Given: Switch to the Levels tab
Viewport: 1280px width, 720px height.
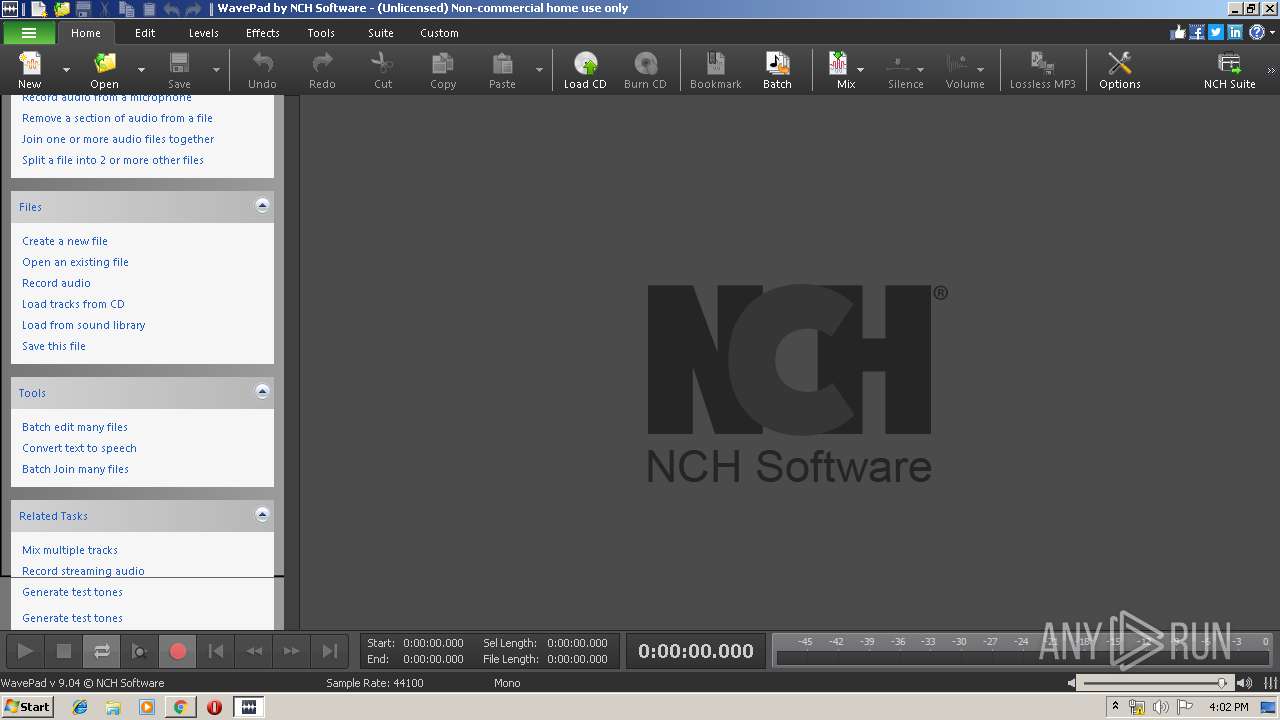Looking at the screenshot, I should point(203,33).
